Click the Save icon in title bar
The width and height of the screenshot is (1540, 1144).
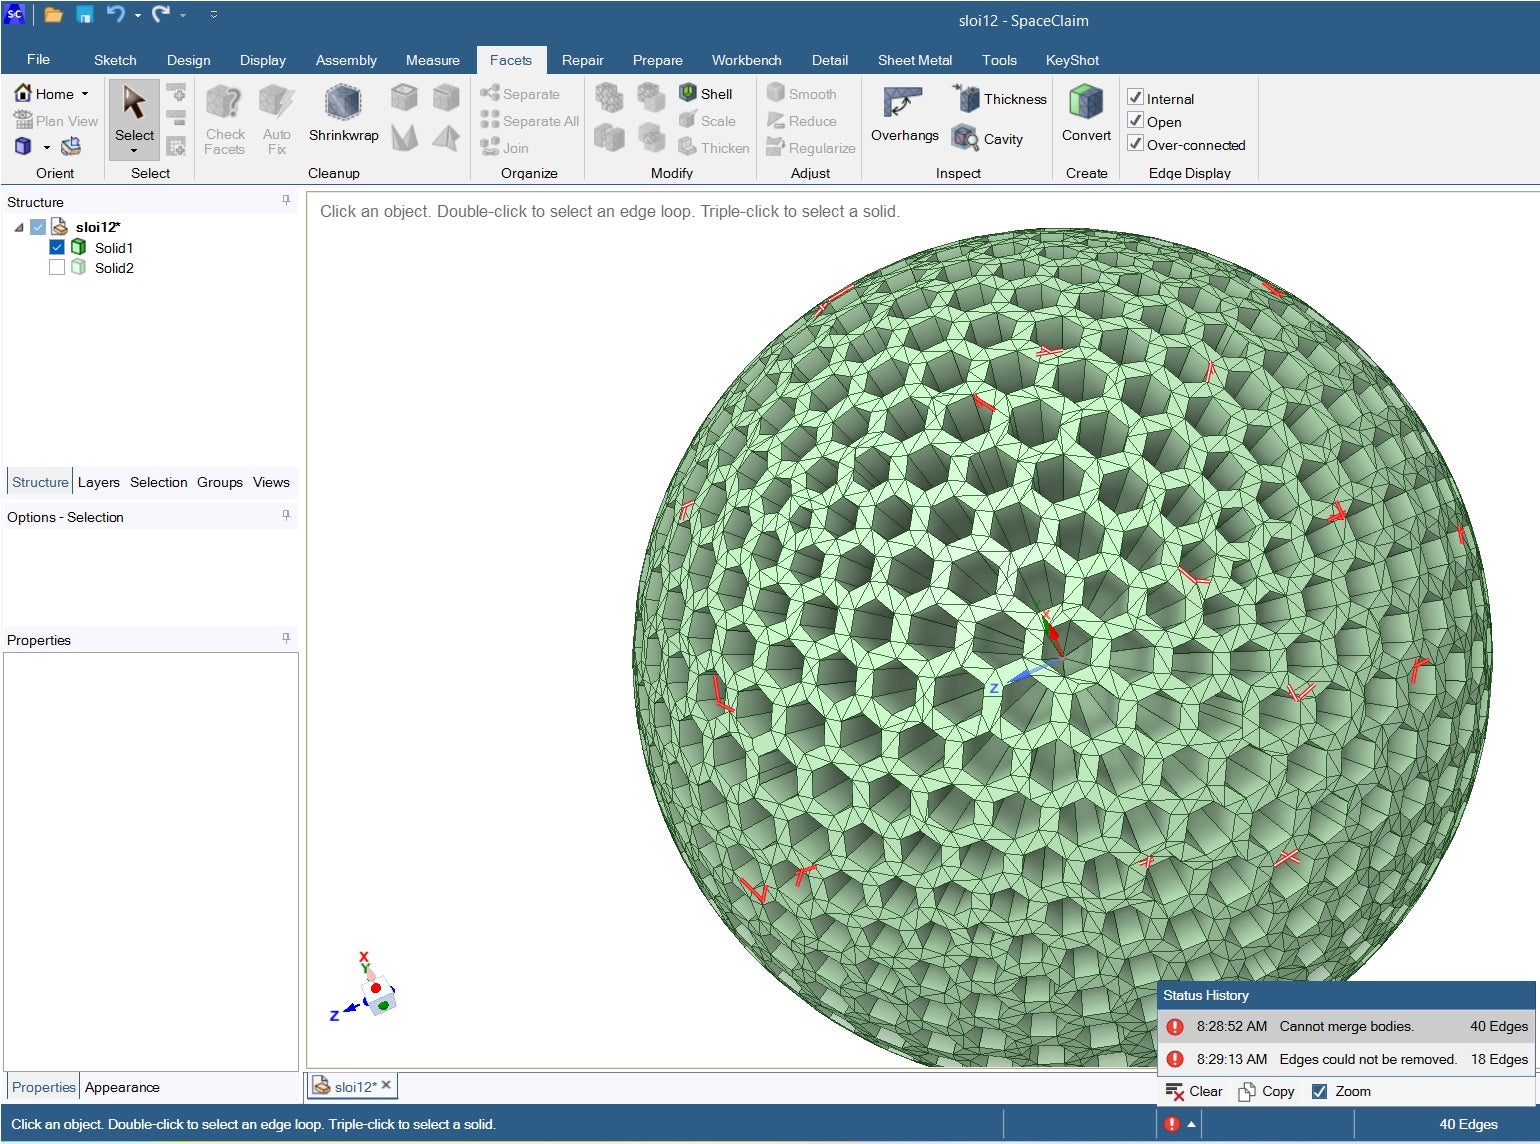pyautogui.click(x=85, y=15)
